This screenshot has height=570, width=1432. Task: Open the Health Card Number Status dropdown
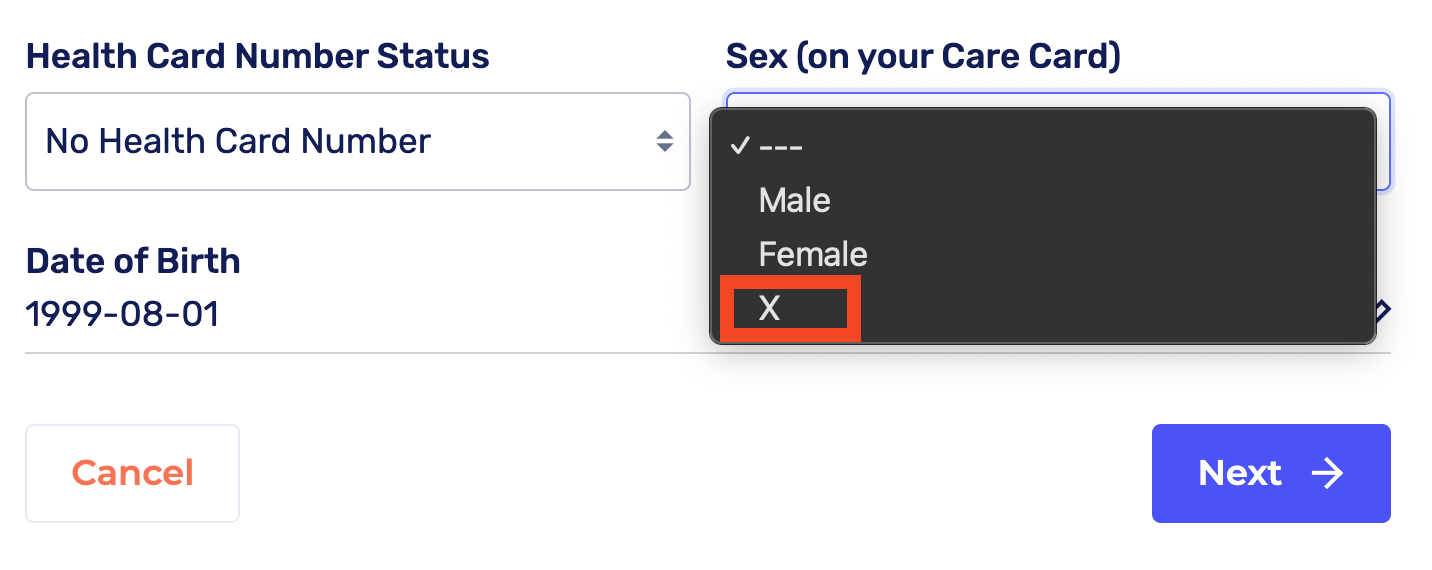pyautogui.click(x=357, y=142)
